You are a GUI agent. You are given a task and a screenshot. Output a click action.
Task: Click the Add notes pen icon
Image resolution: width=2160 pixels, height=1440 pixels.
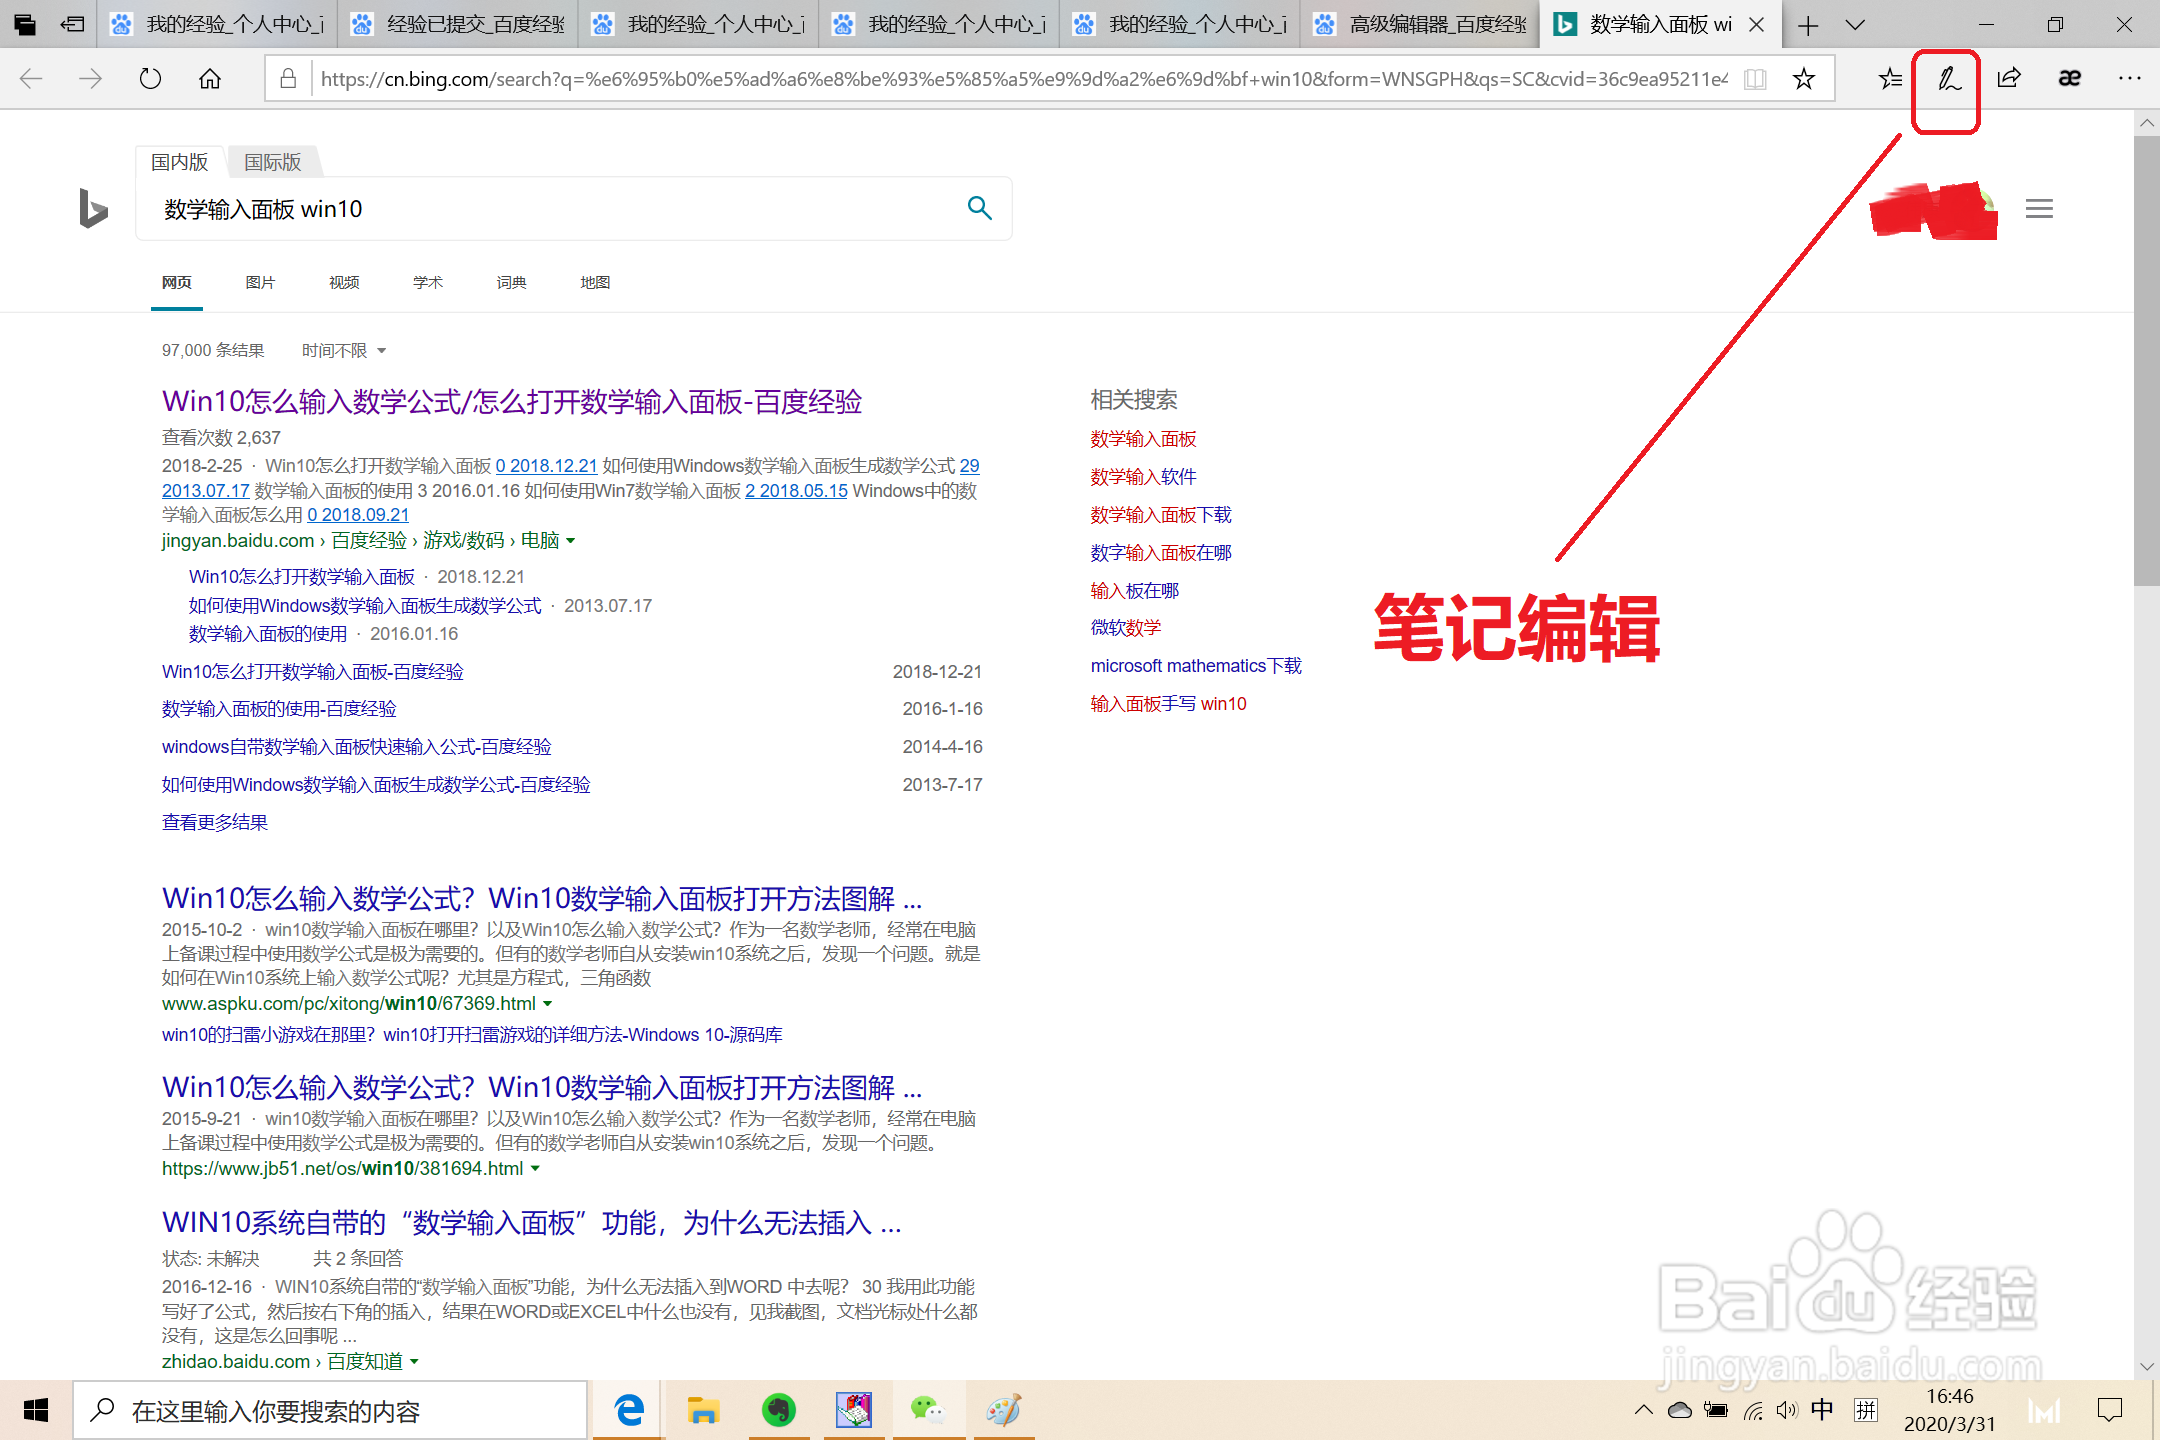point(1948,79)
